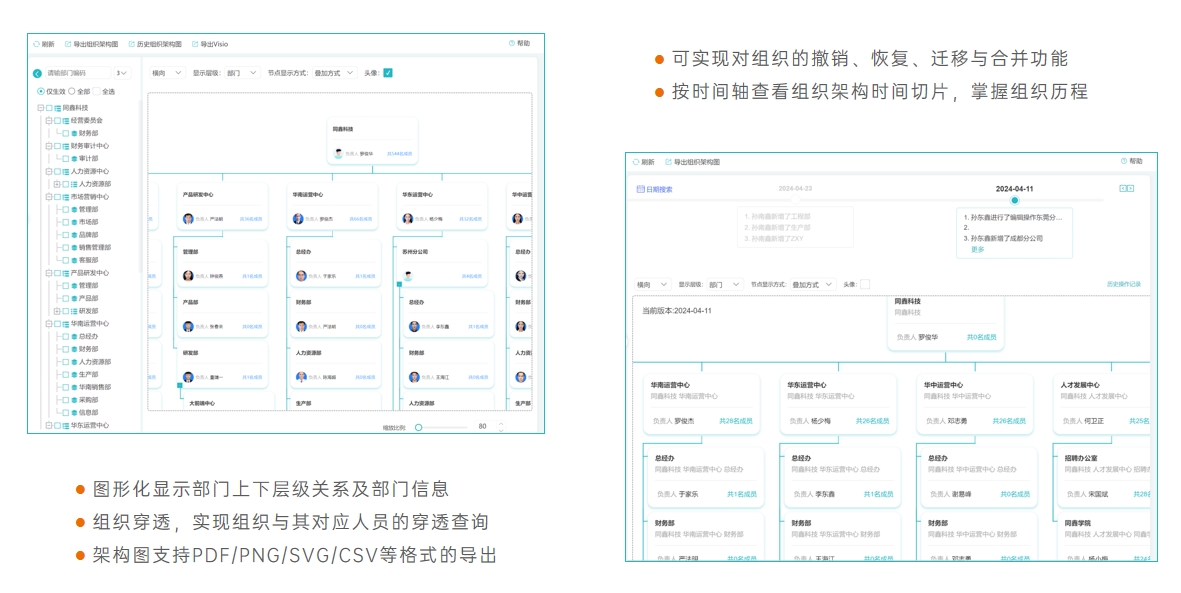The image size is (1181, 593).
Task: Click the avatar of 钟依燕 in 管理部 card
Action: click(x=188, y=276)
